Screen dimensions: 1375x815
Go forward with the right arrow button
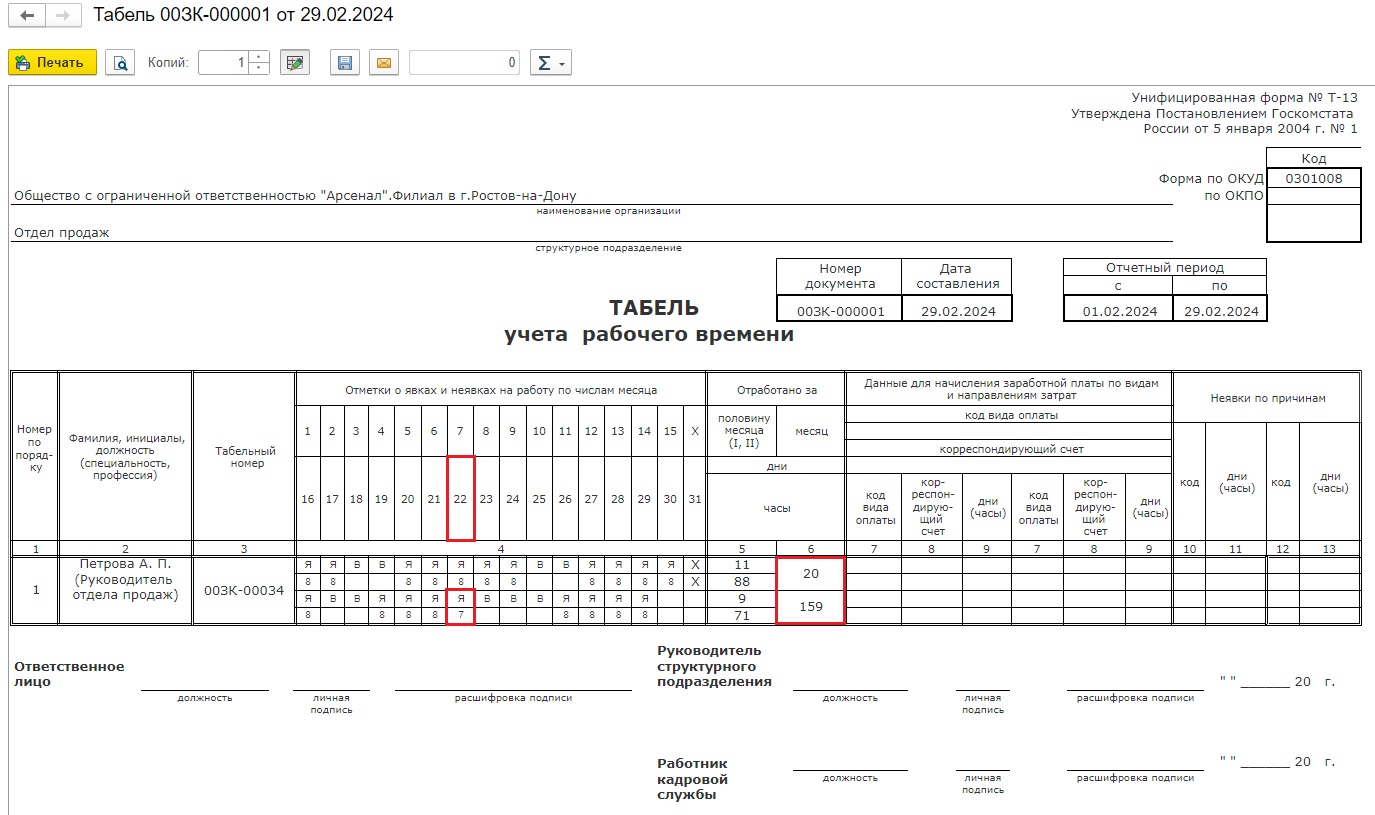(62, 16)
